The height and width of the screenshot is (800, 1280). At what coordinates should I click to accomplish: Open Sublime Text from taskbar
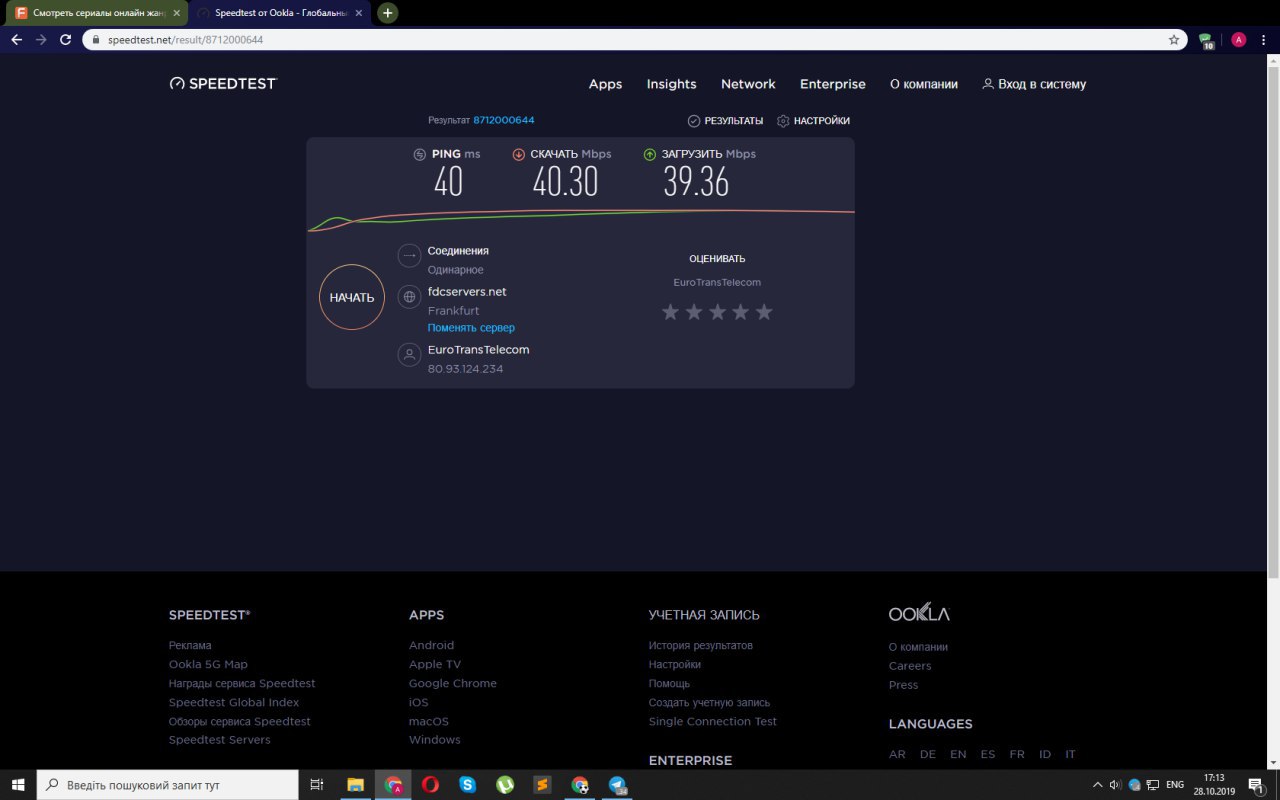[x=542, y=785]
